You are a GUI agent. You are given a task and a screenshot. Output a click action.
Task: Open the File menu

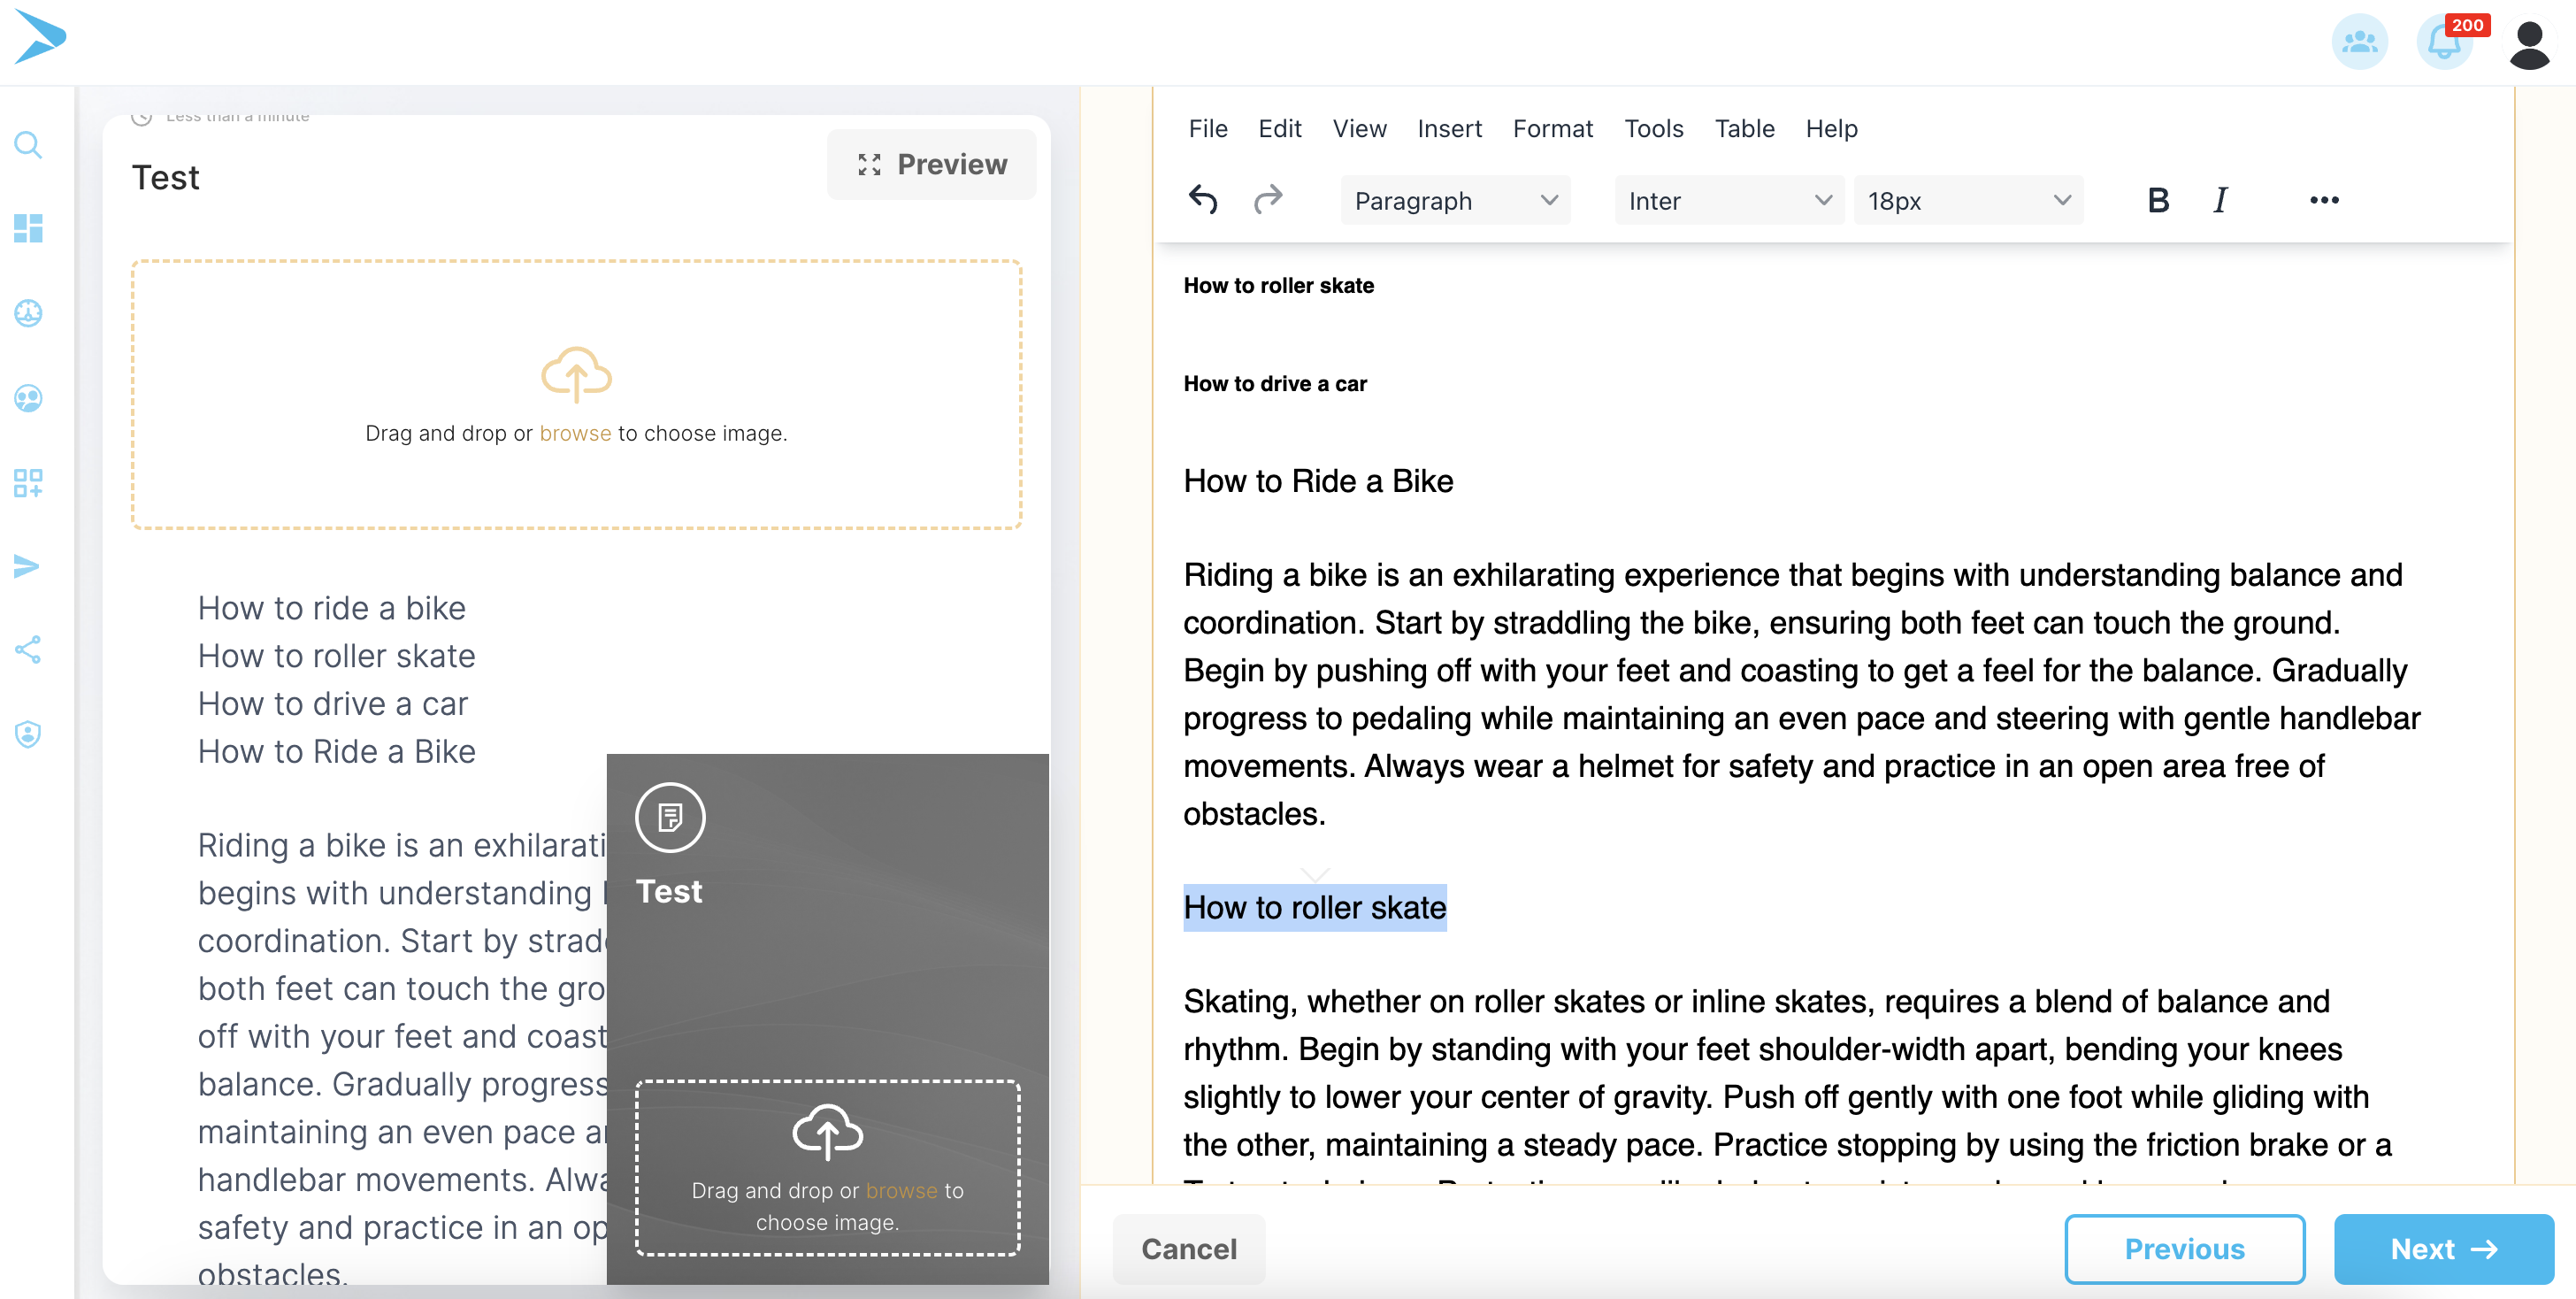point(1208,129)
